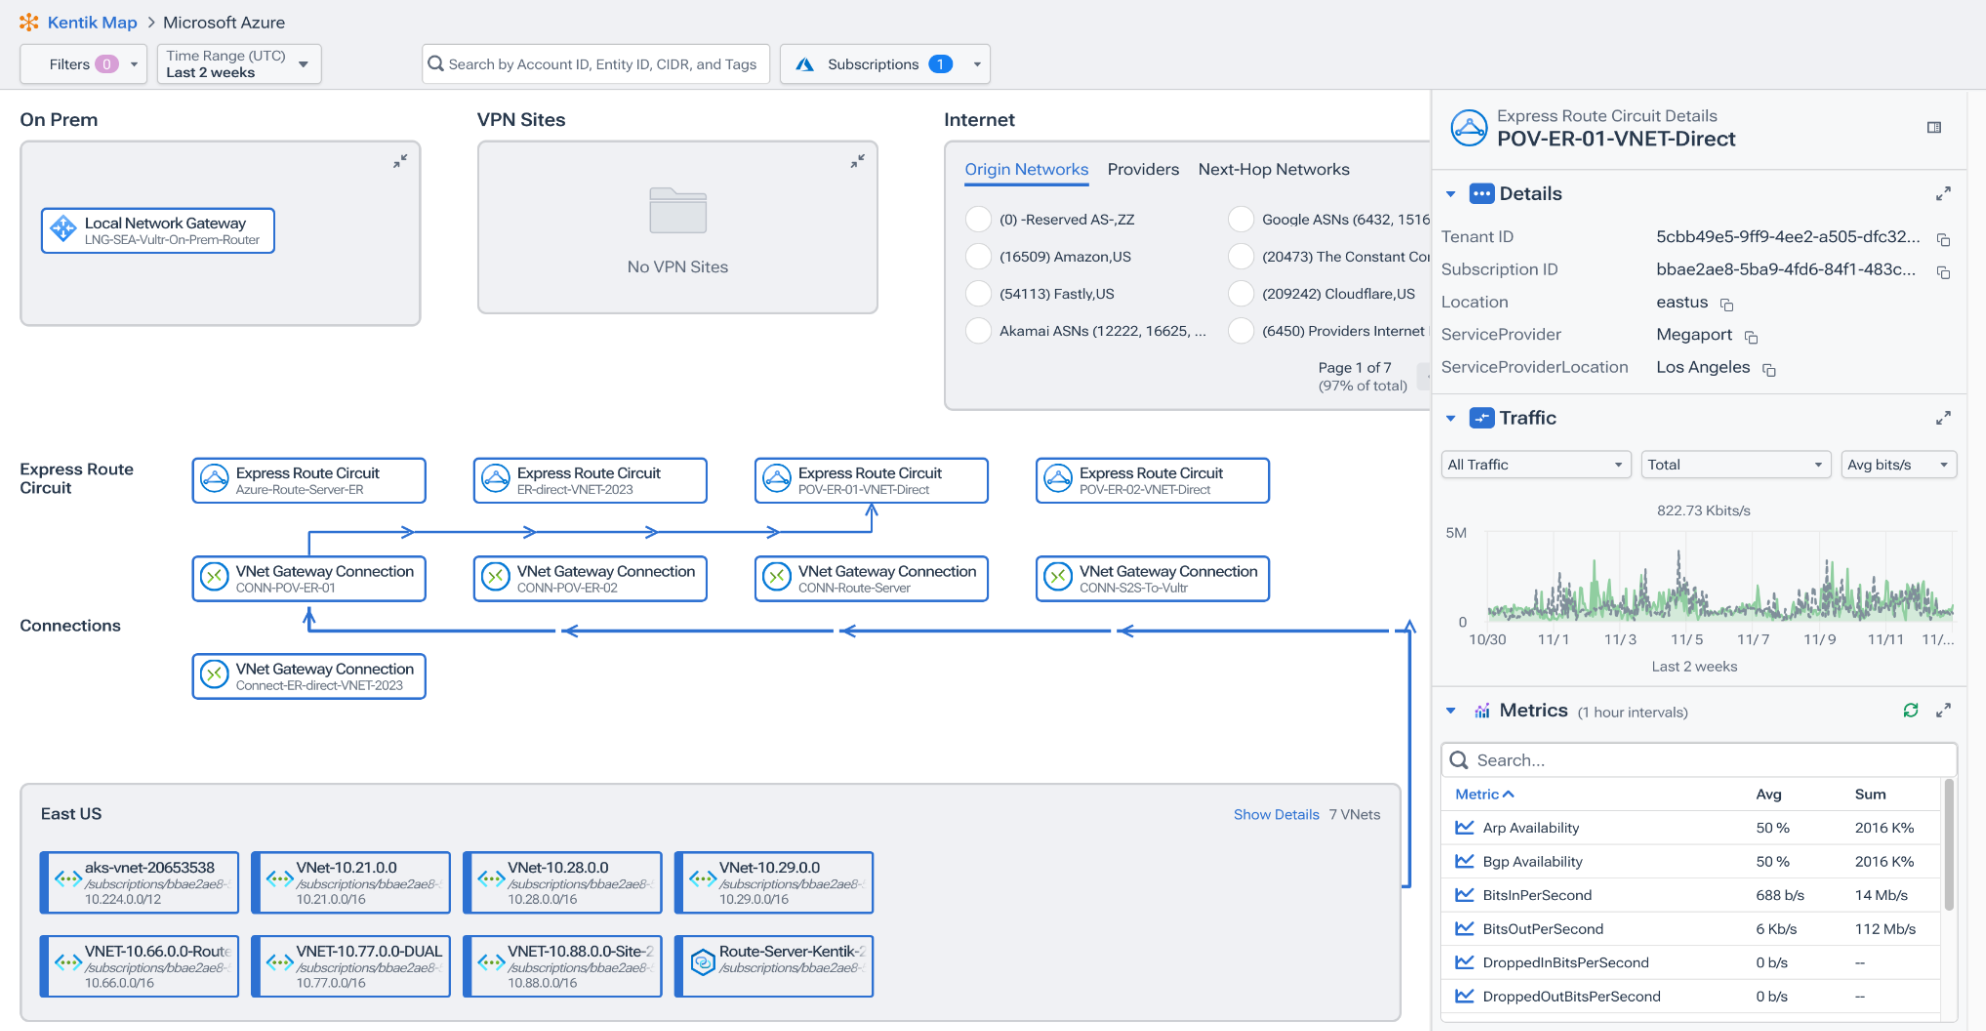This screenshot has width=1986, height=1031.
Task: Copy the eastus location value
Action: click(1726, 304)
